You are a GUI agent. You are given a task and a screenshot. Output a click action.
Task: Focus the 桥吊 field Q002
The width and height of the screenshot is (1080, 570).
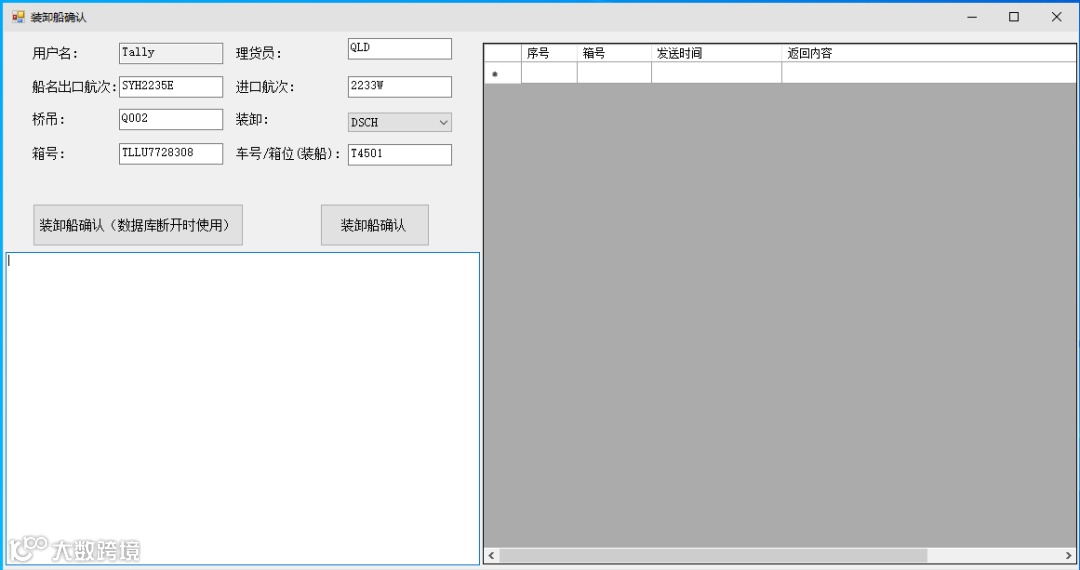point(171,119)
